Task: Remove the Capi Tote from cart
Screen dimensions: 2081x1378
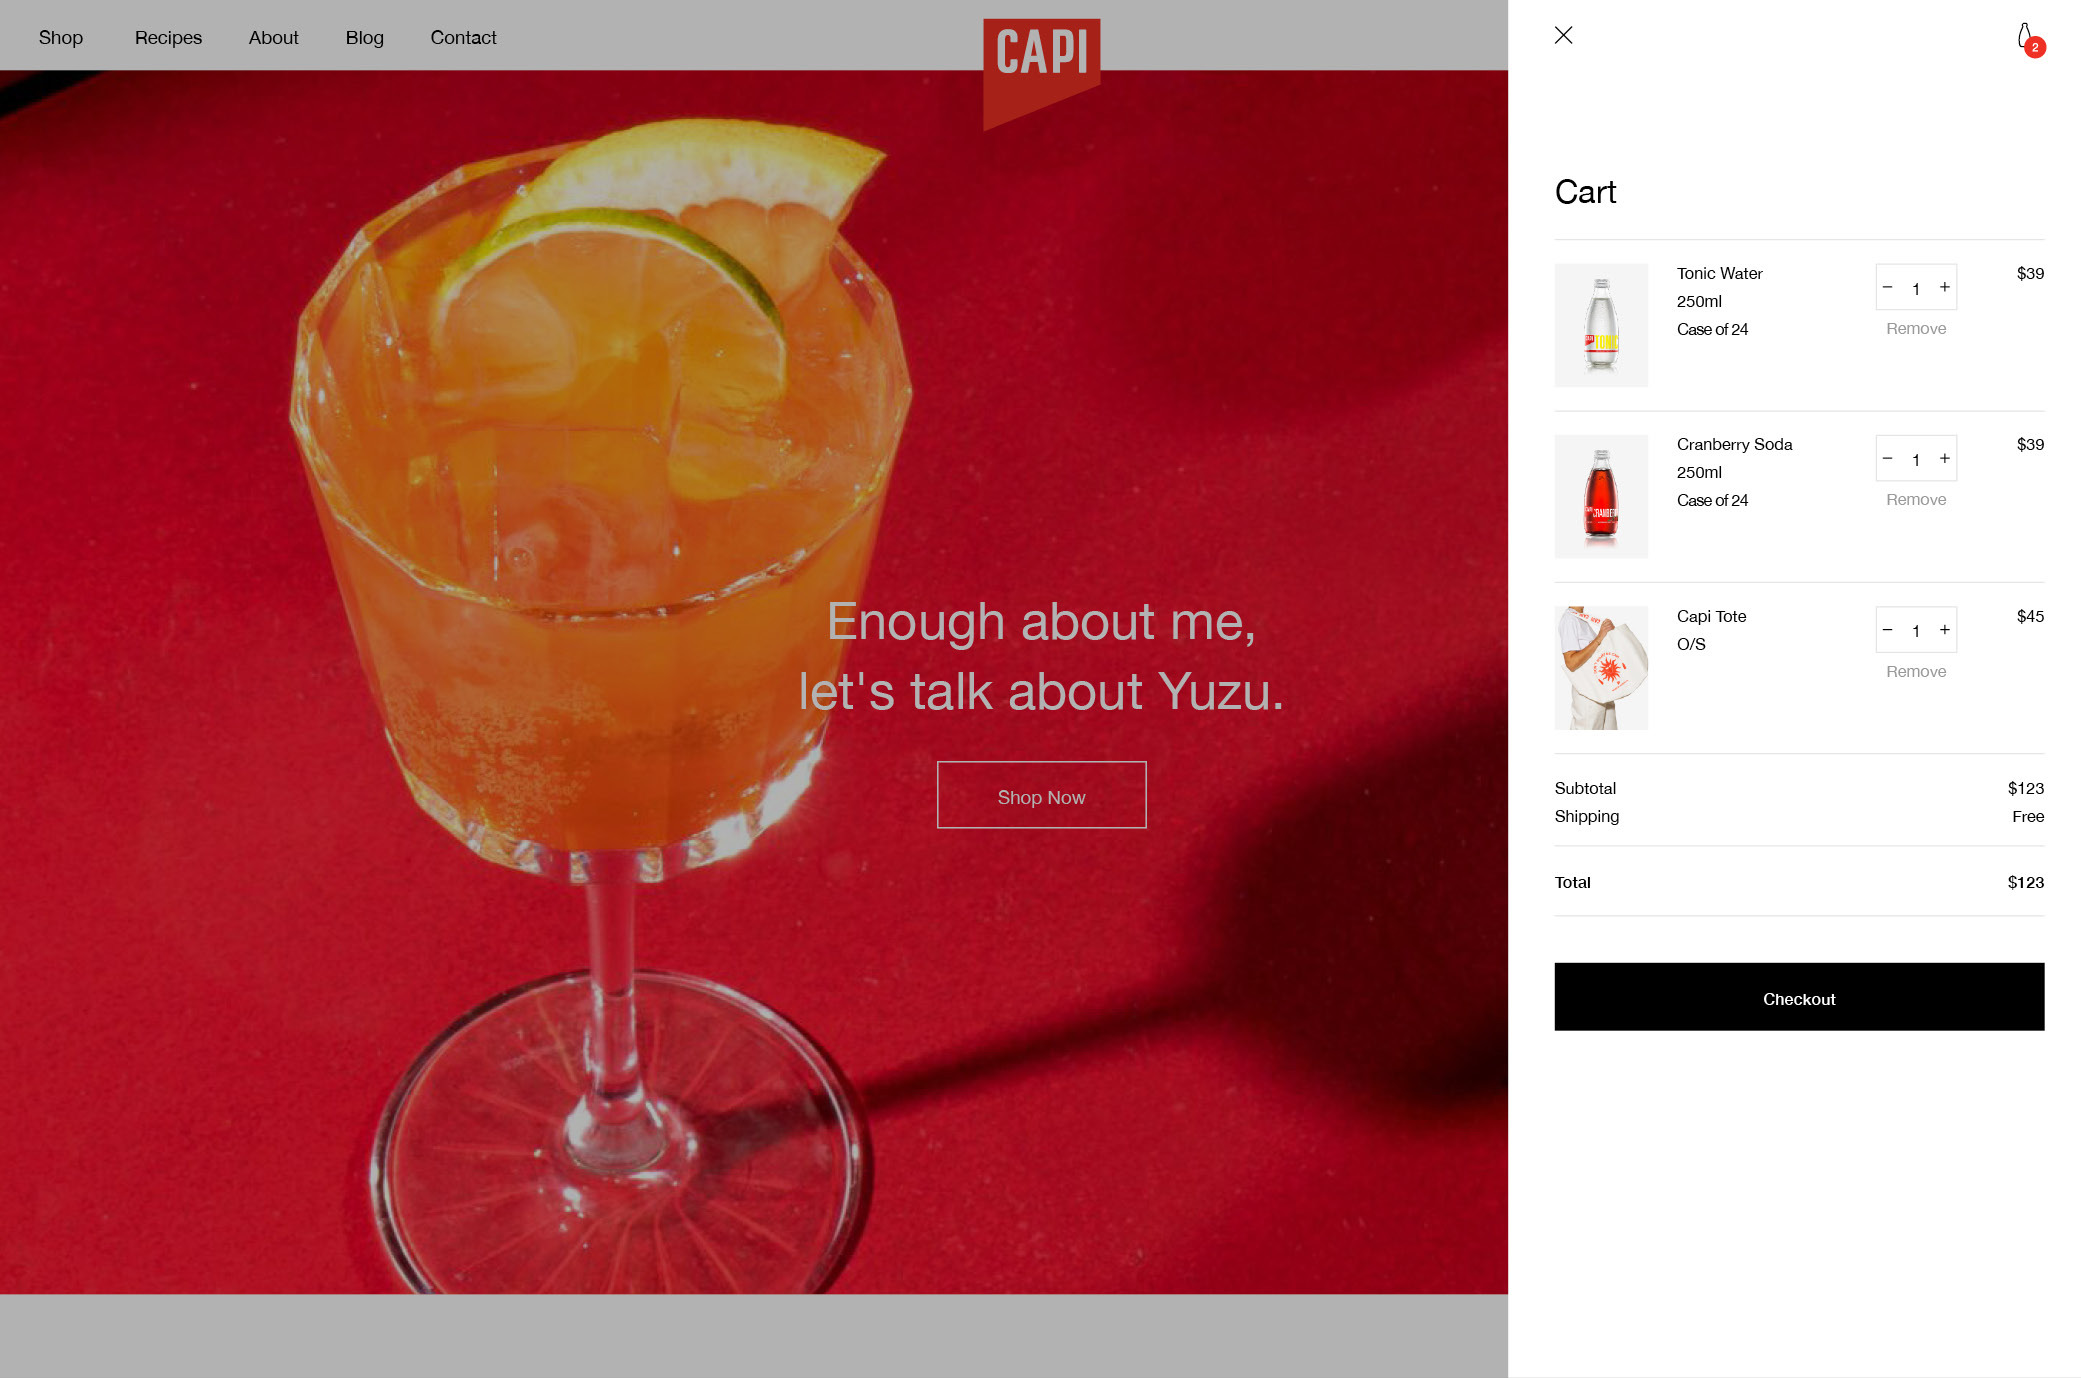Action: [1915, 671]
